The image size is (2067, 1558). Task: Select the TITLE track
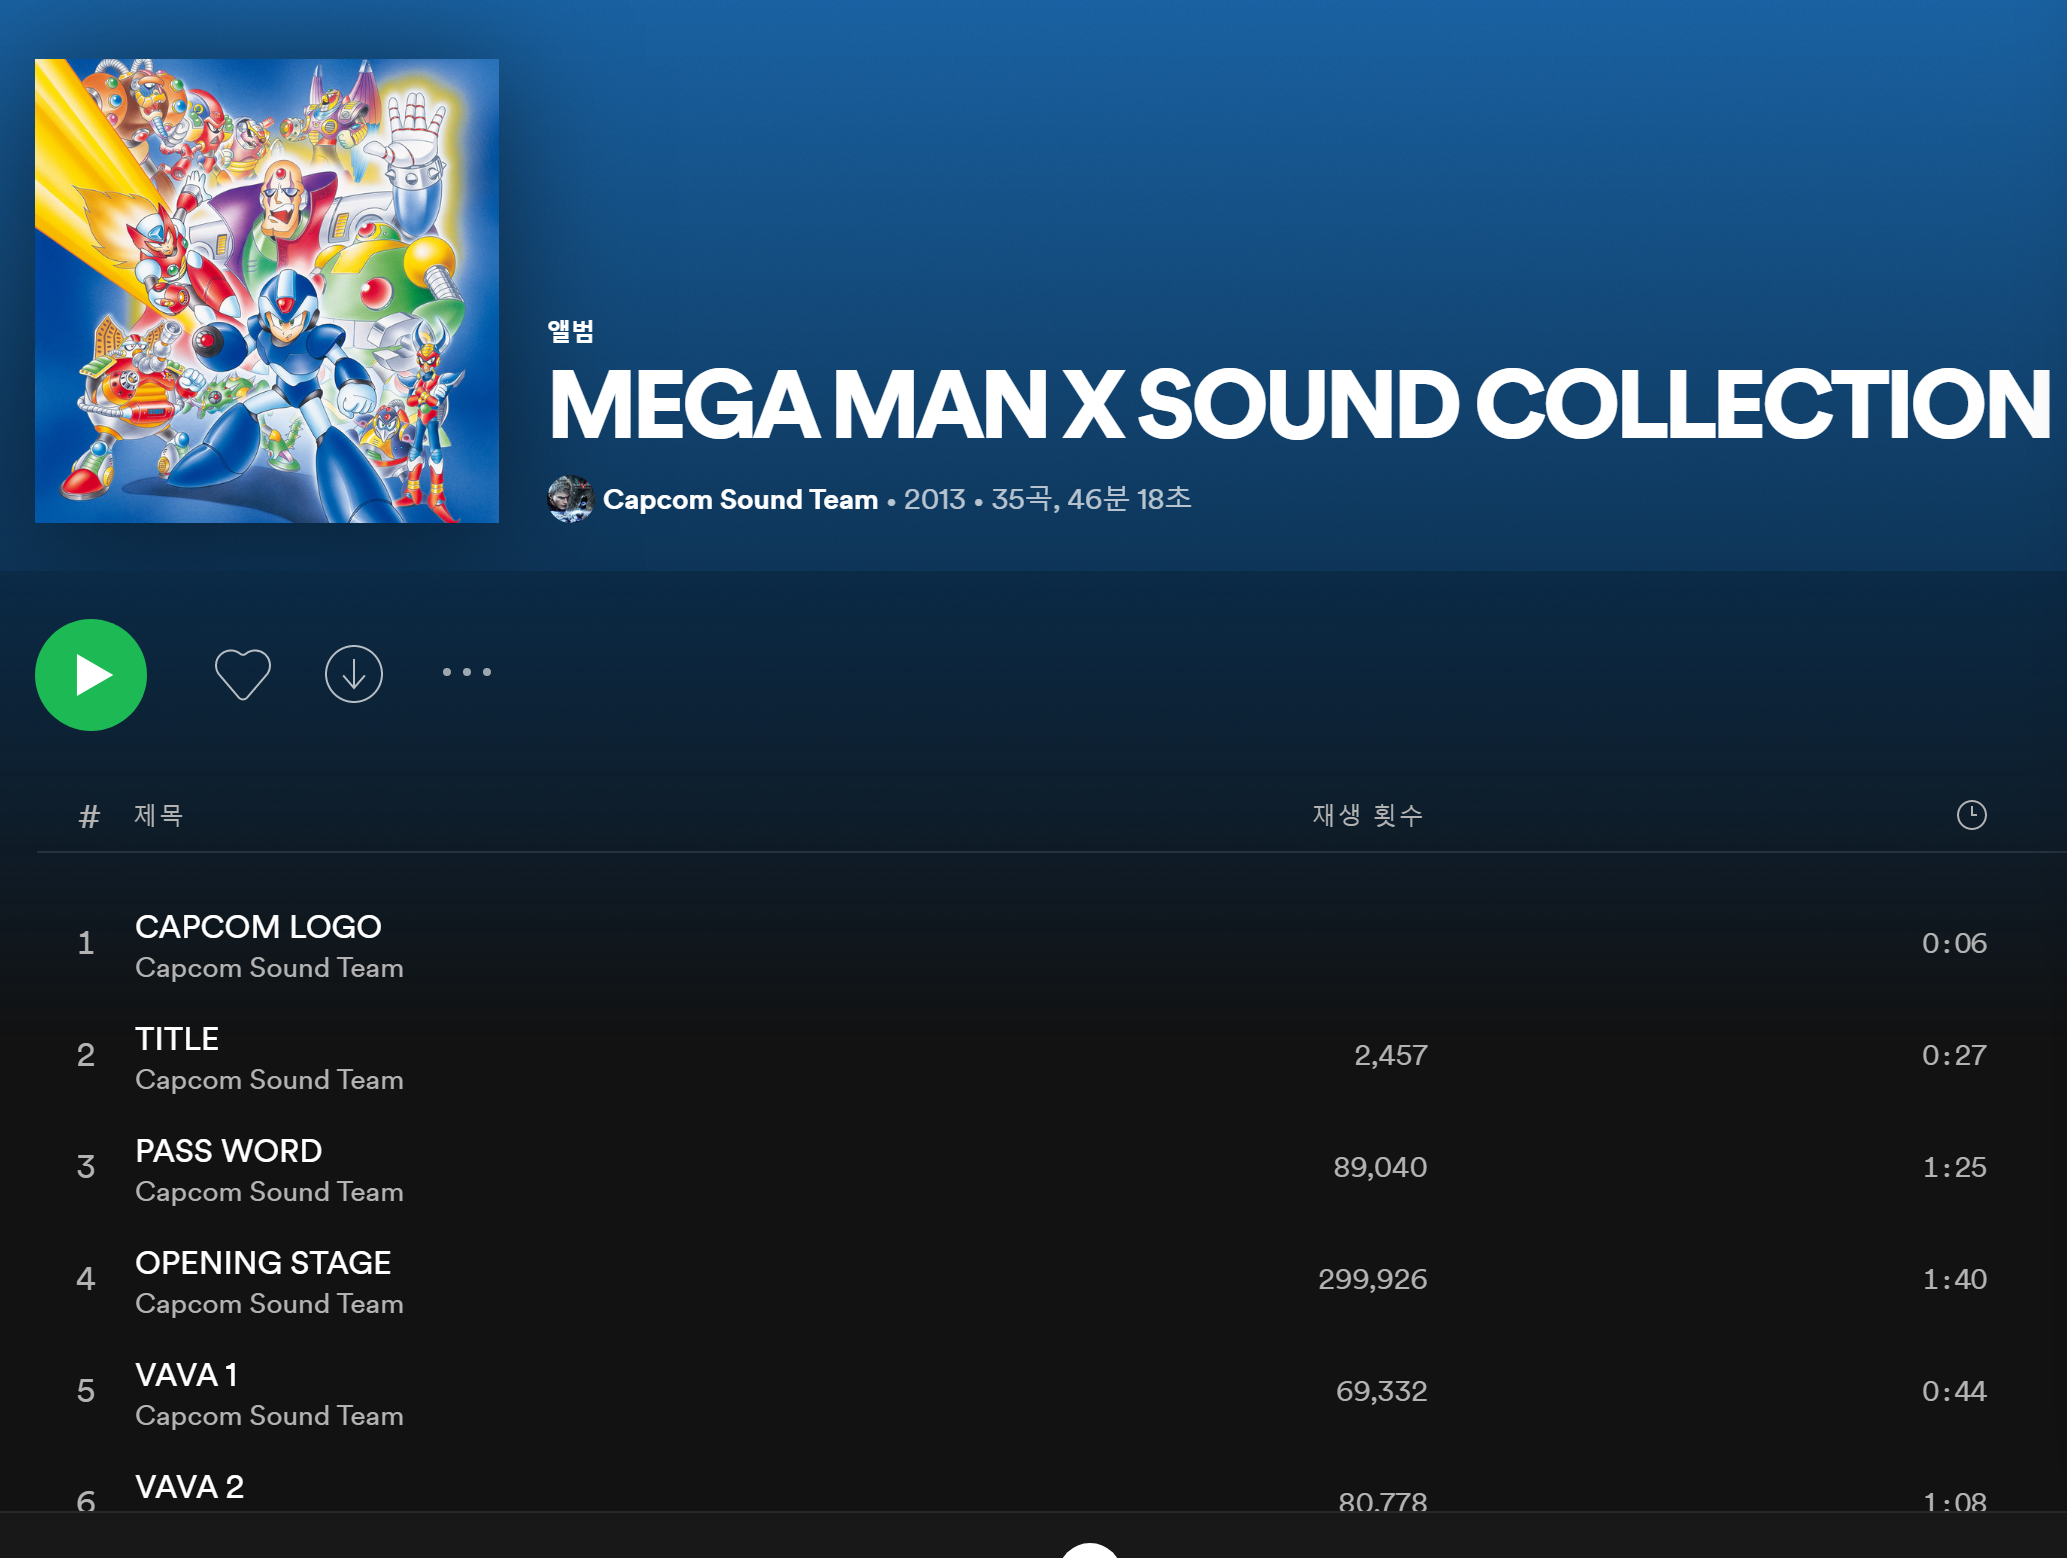[177, 1039]
